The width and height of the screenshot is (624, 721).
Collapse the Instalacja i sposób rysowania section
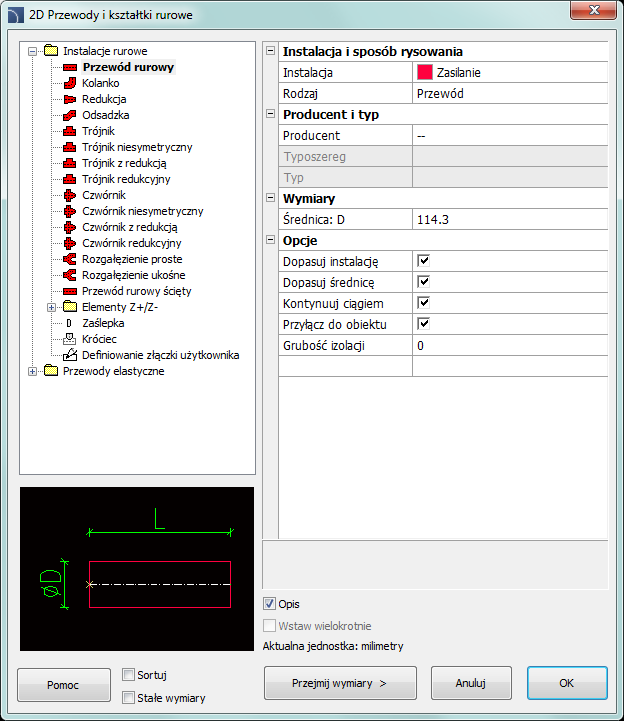[x=270, y=51]
